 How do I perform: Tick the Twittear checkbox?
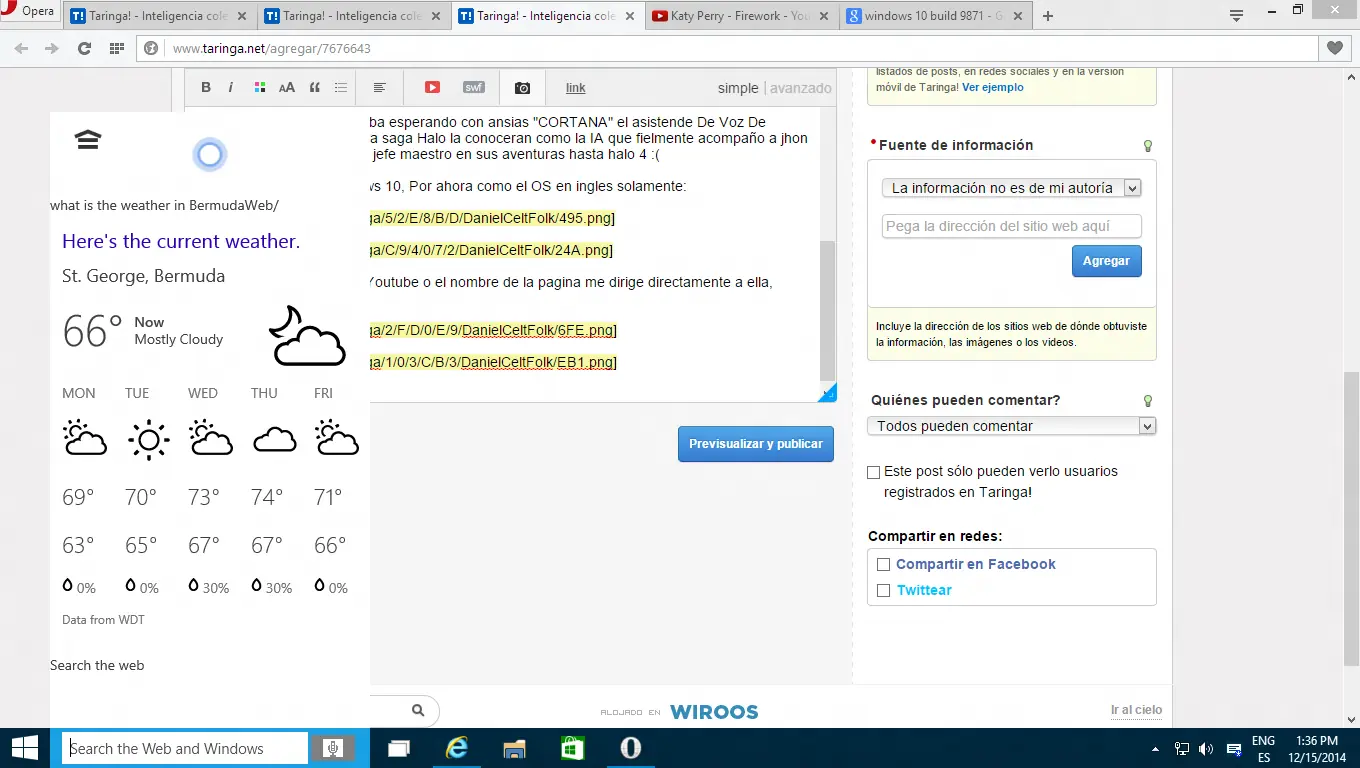(x=883, y=591)
